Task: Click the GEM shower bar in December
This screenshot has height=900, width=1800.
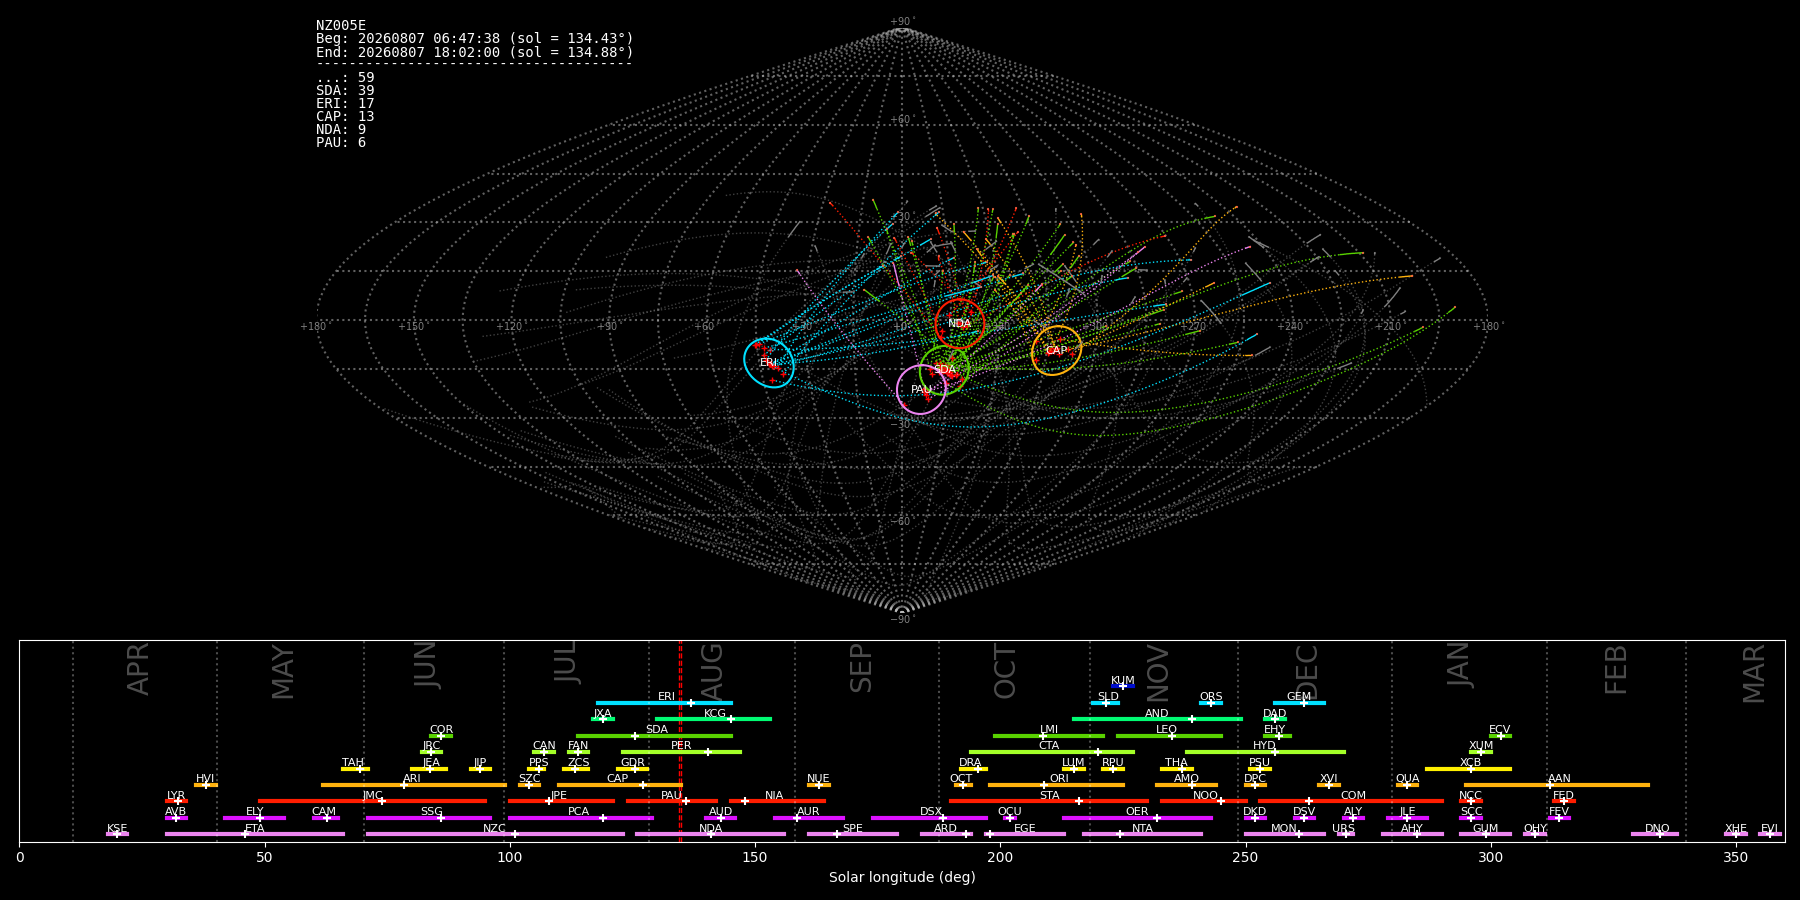Action: pyautogui.click(x=1299, y=703)
